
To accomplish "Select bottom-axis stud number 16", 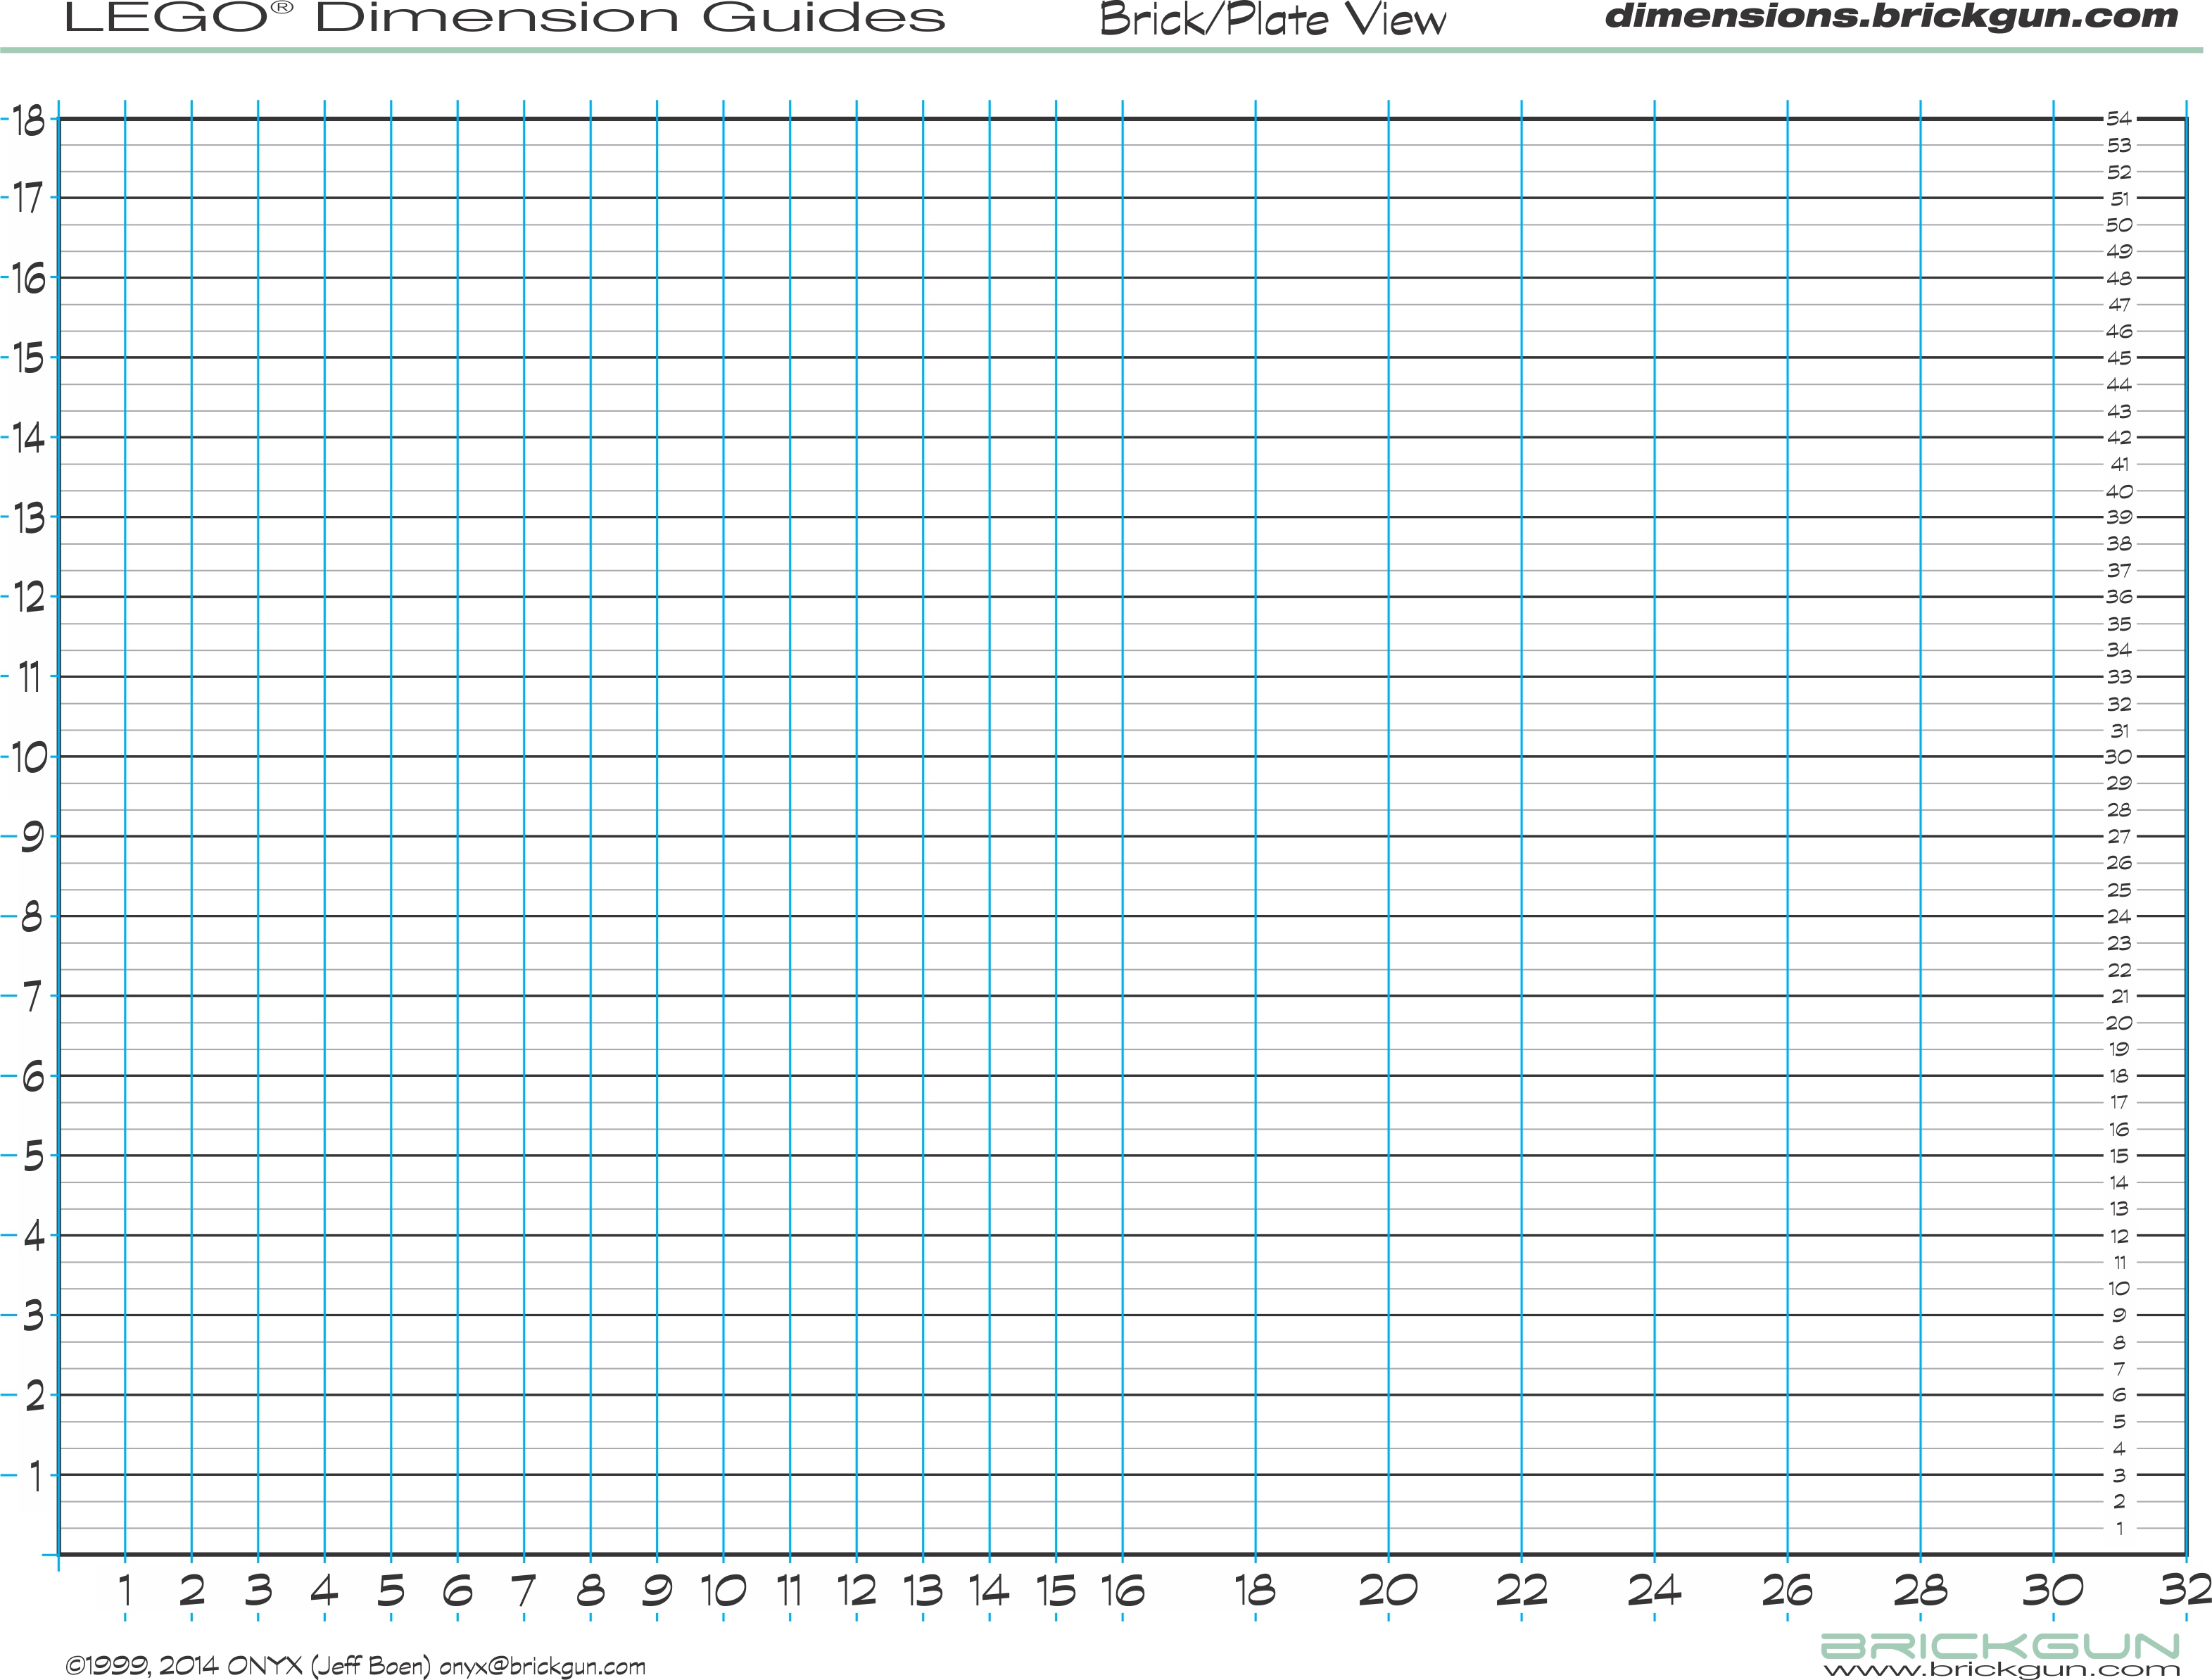I will pyautogui.click(x=1123, y=1590).
